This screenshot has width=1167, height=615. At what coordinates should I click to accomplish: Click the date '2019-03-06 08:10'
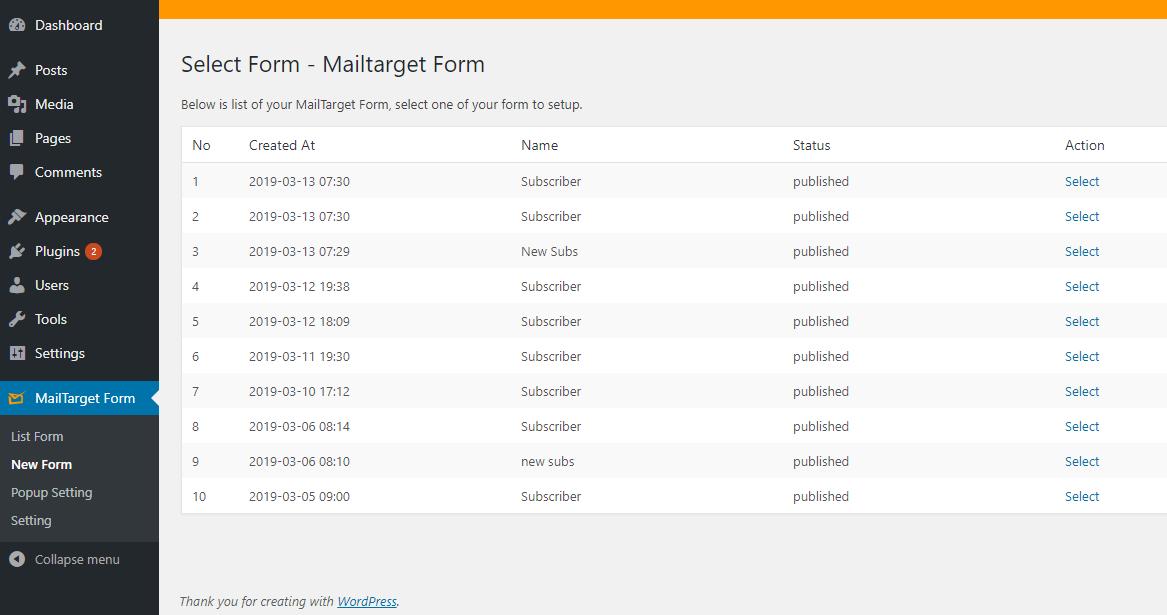[299, 462]
